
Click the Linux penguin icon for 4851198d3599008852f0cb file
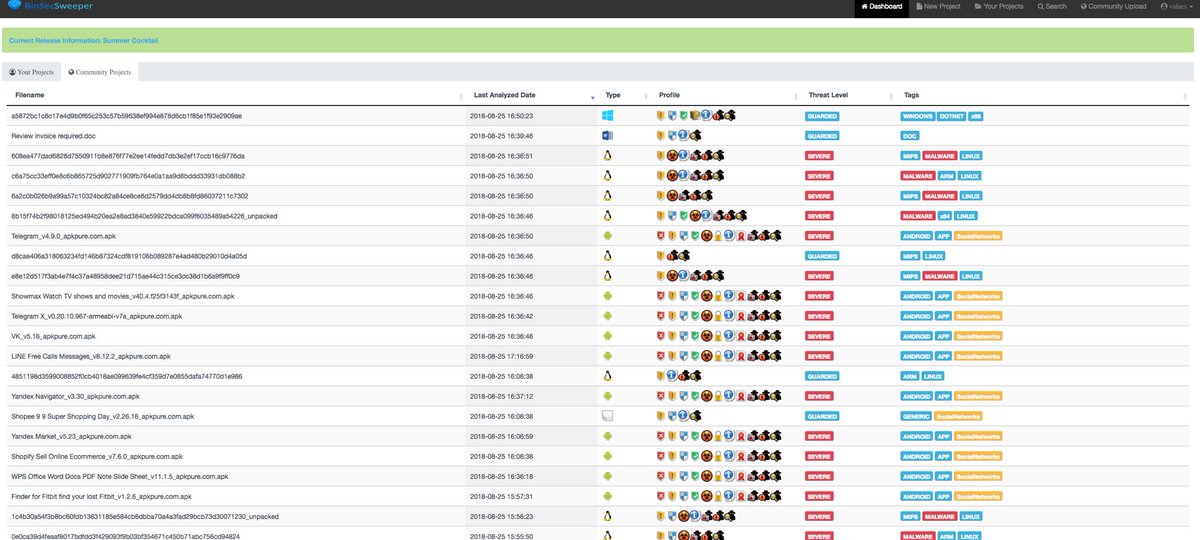coord(607,376)
